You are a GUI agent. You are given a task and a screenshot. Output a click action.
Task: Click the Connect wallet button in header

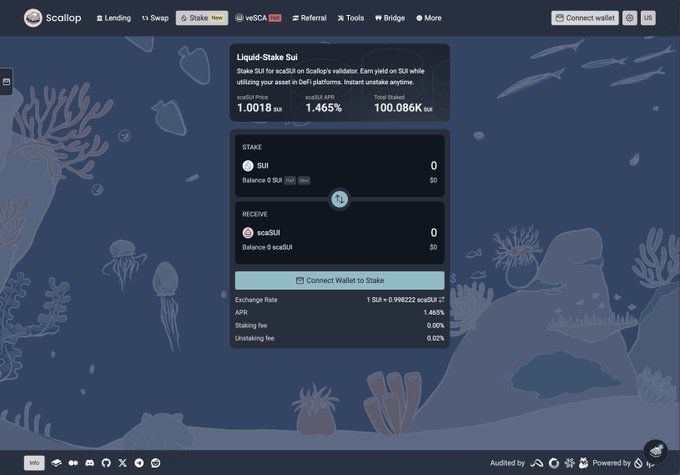point(585,18)
